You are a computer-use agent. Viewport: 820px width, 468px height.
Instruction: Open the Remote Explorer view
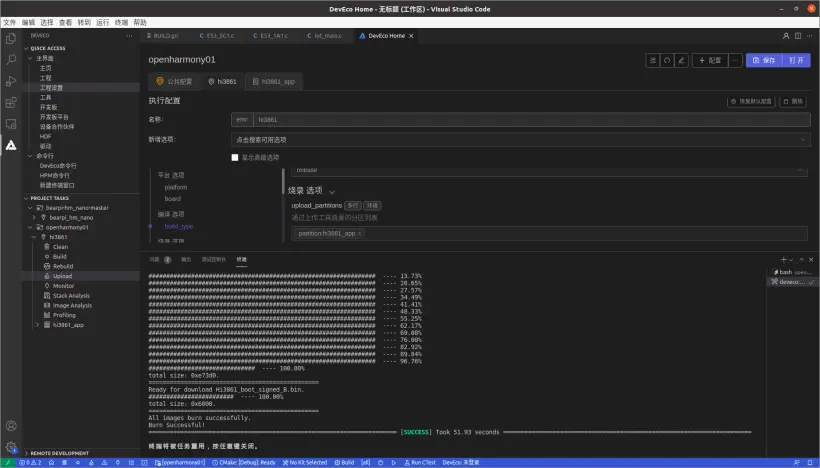pos(10,124)
